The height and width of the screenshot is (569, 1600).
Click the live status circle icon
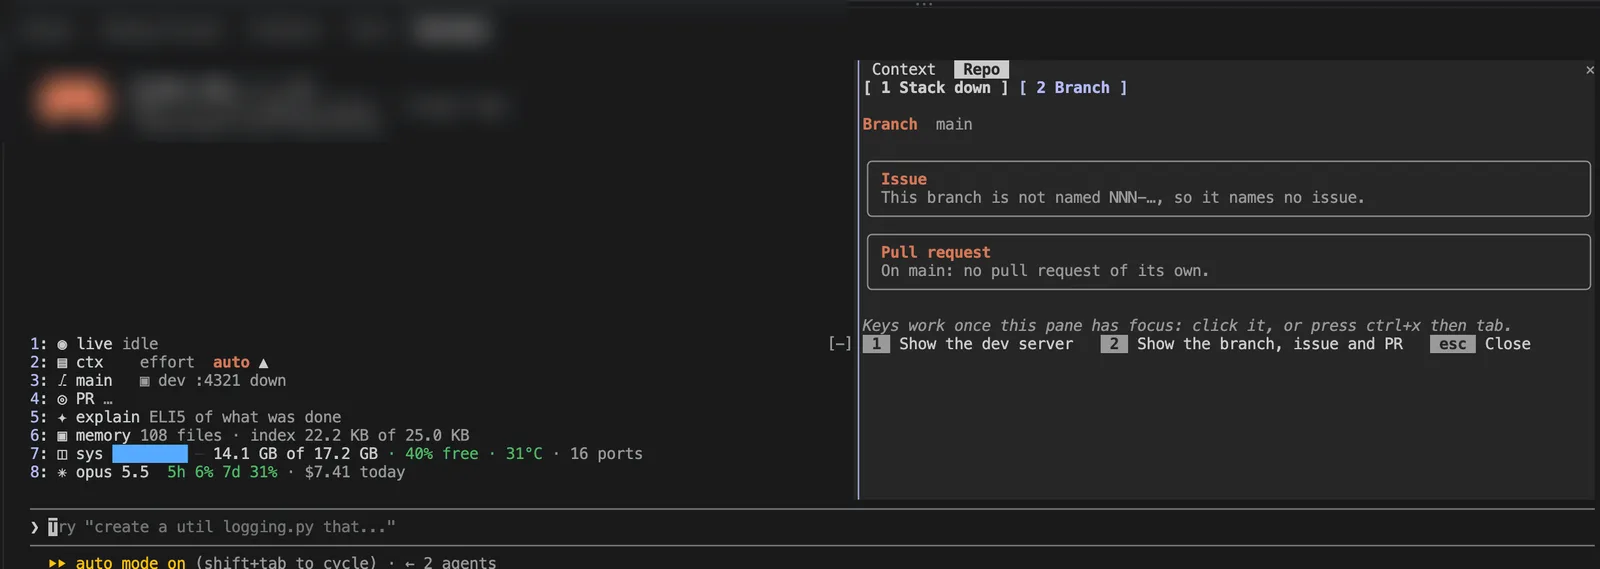click(x=62, y=344)
